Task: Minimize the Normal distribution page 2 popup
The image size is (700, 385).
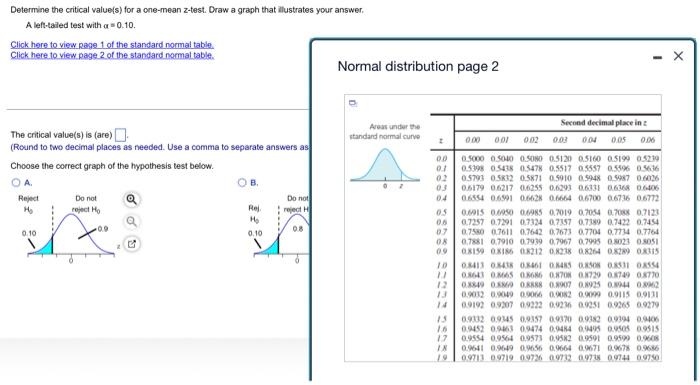Action: point(657,57)
